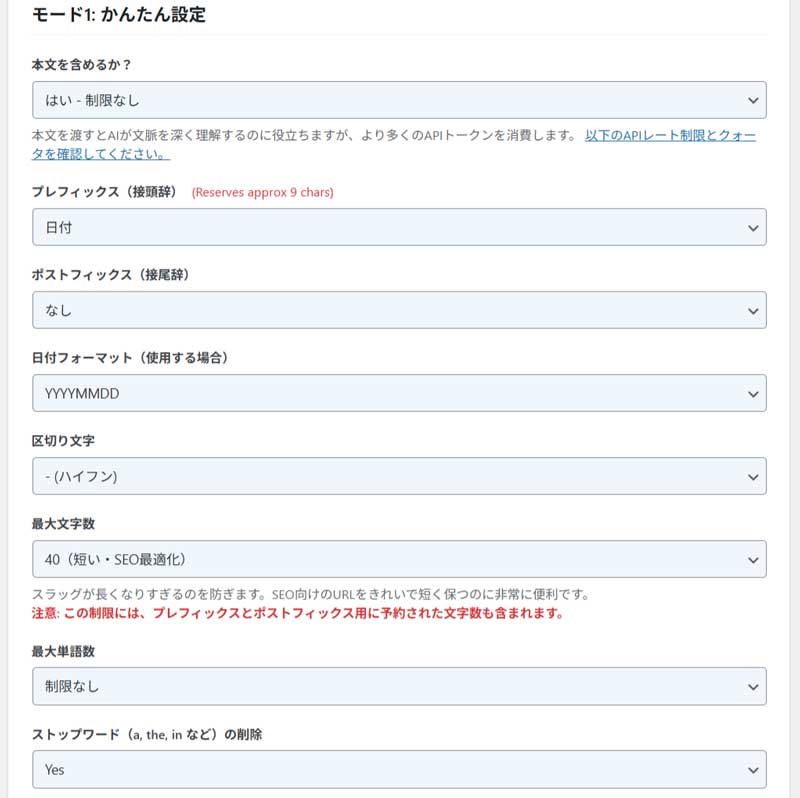Viewport: 800px width, 798px height.
Task: Open the 最大単語数 dropdown showing 制限なし
Action: (399, 686)
